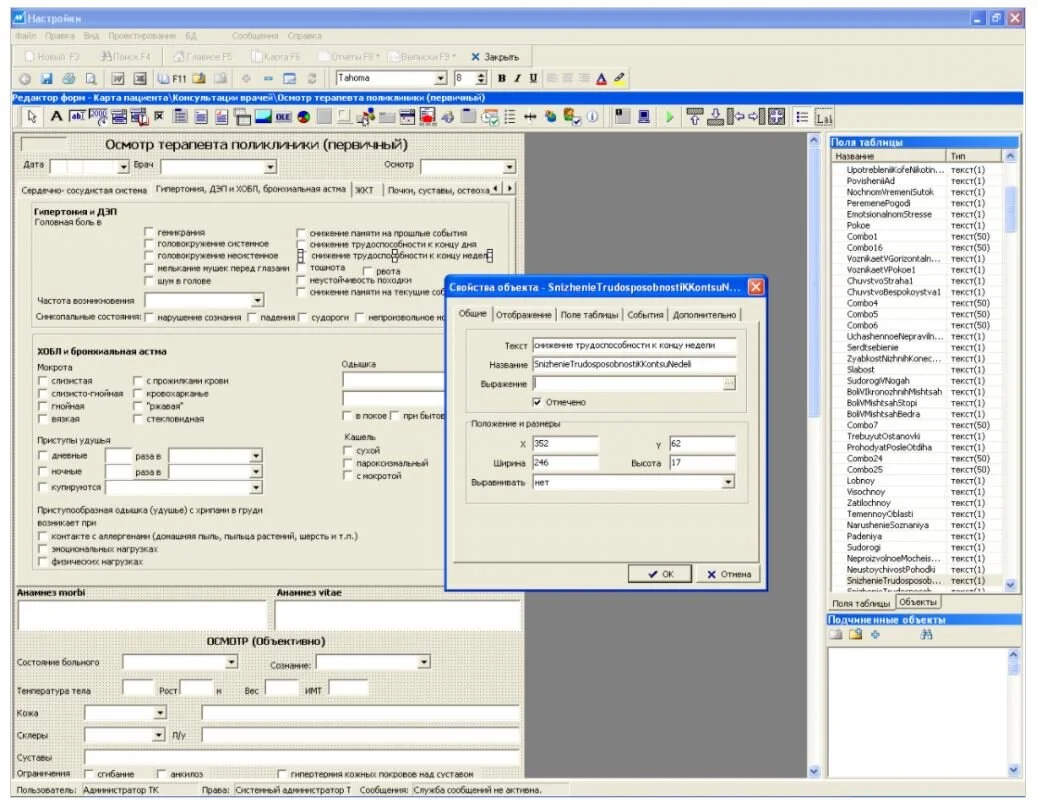Select the arrow pointer tool

(x=31, y=117)
